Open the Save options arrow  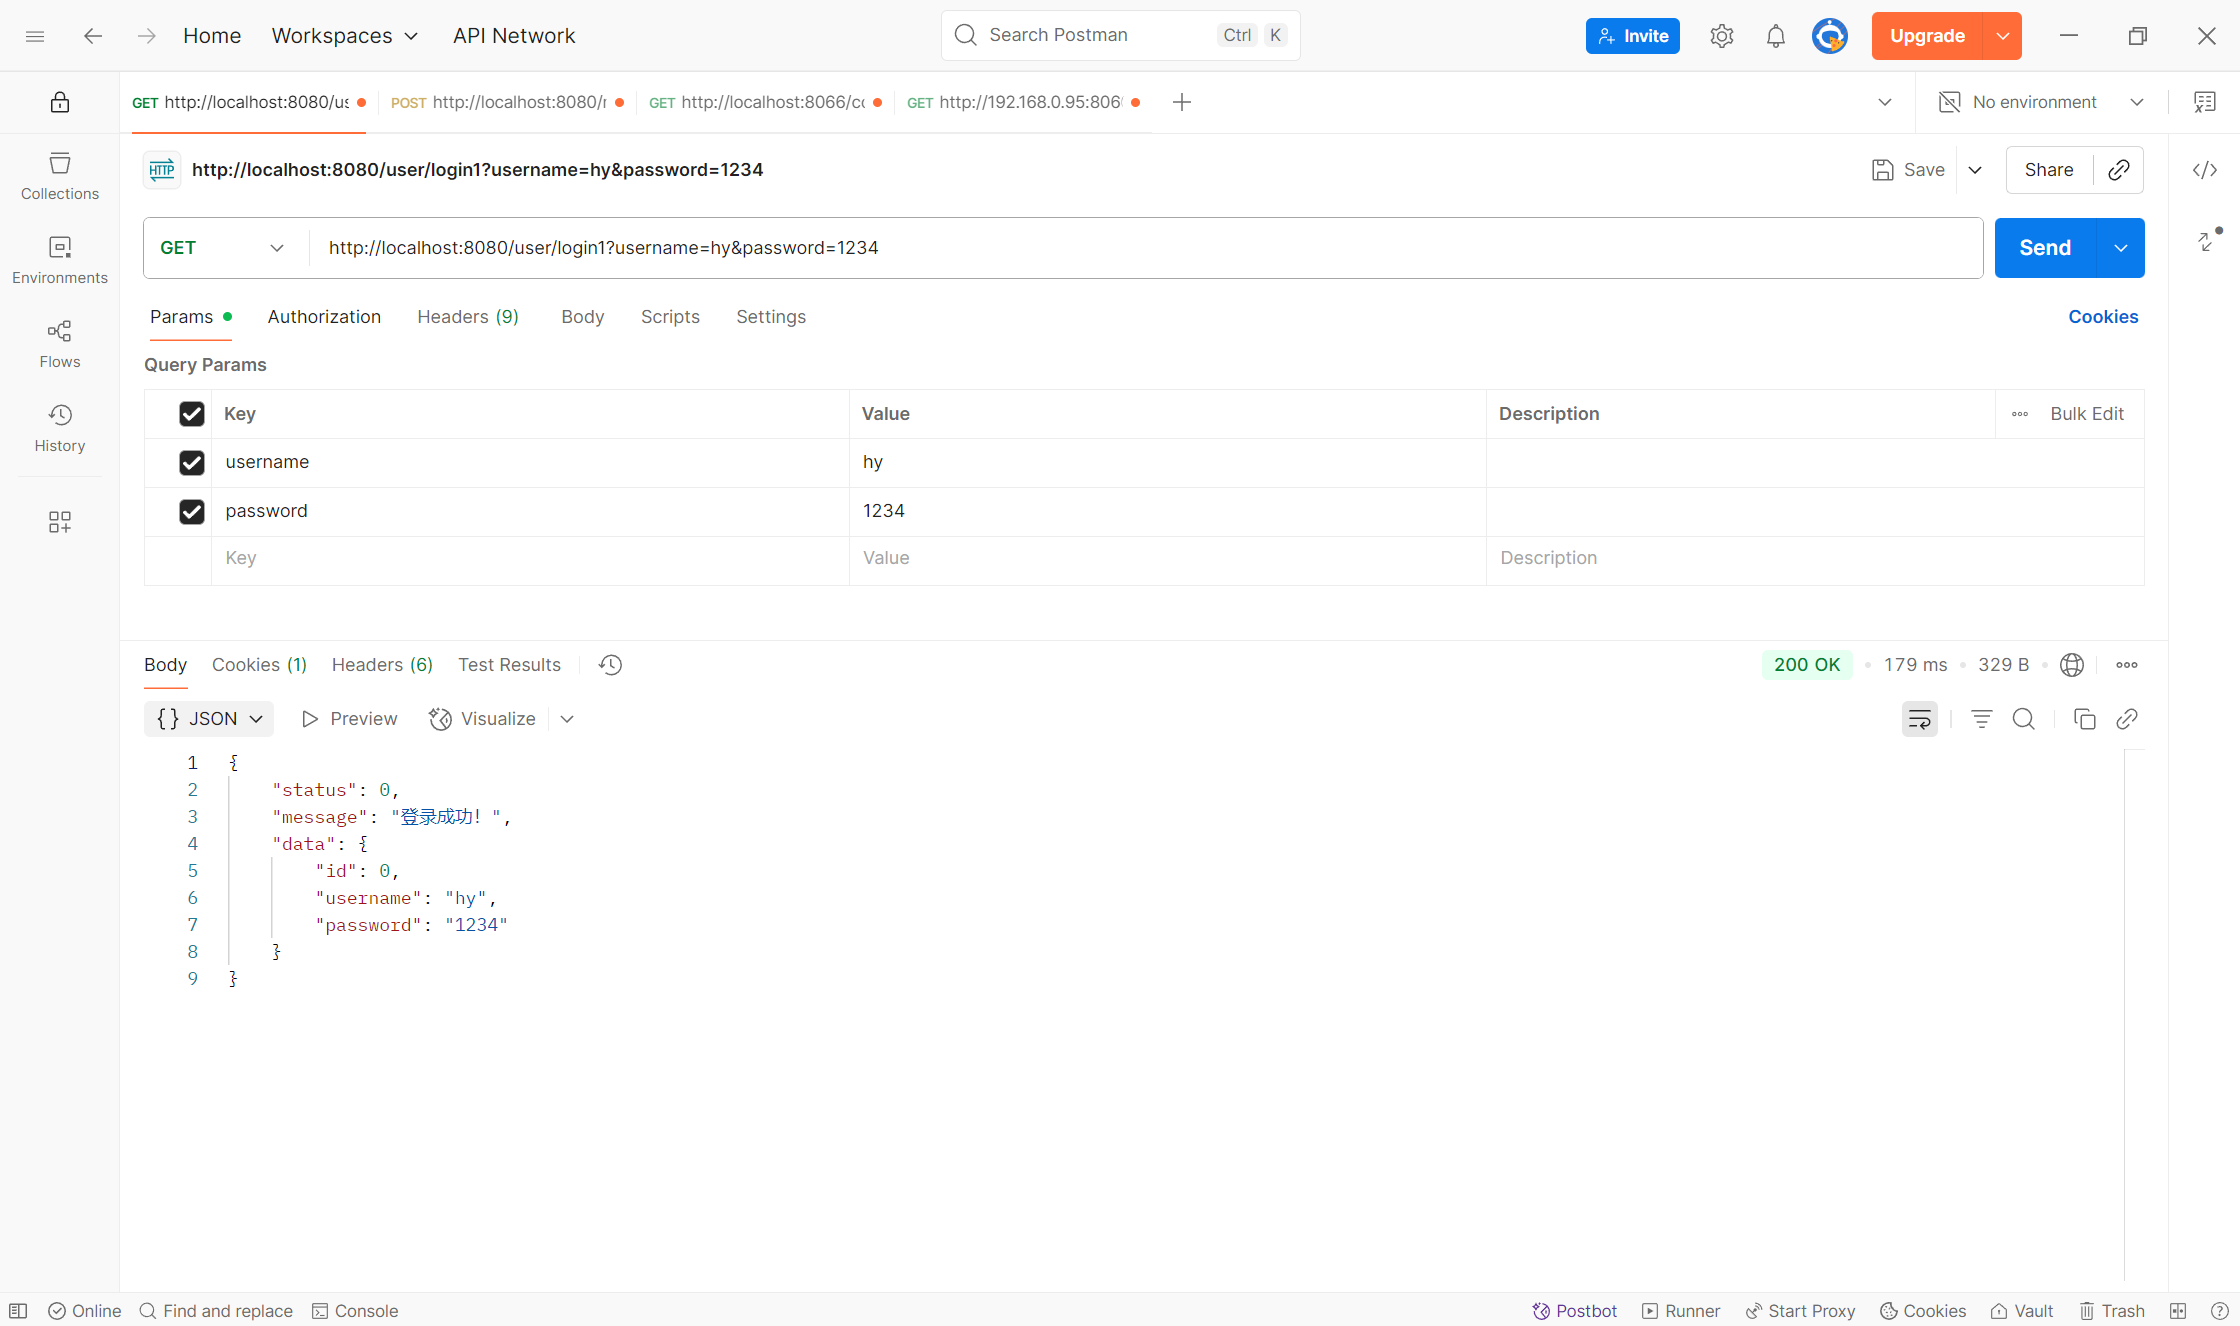(x=1975, y=170)
